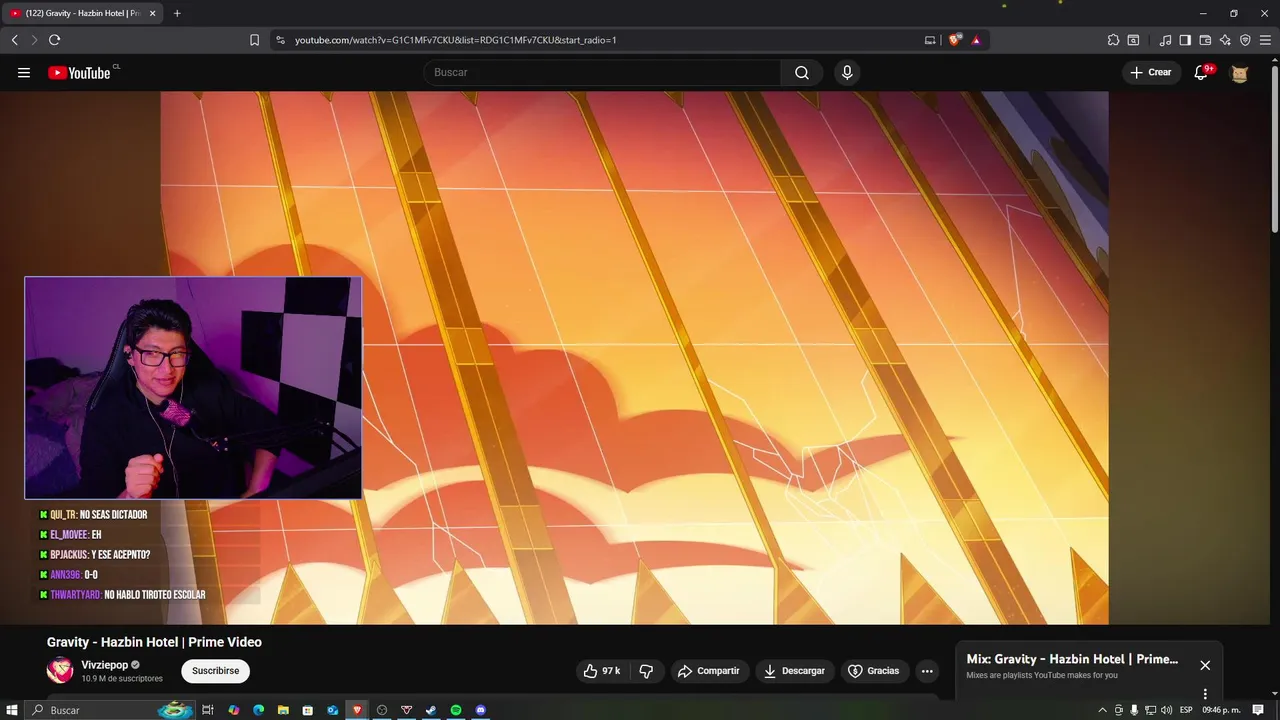Subscribe with the Suscribirse button
Viewport: 1280px width, 720px height.
pyautogui.click(x=215, y=671)
